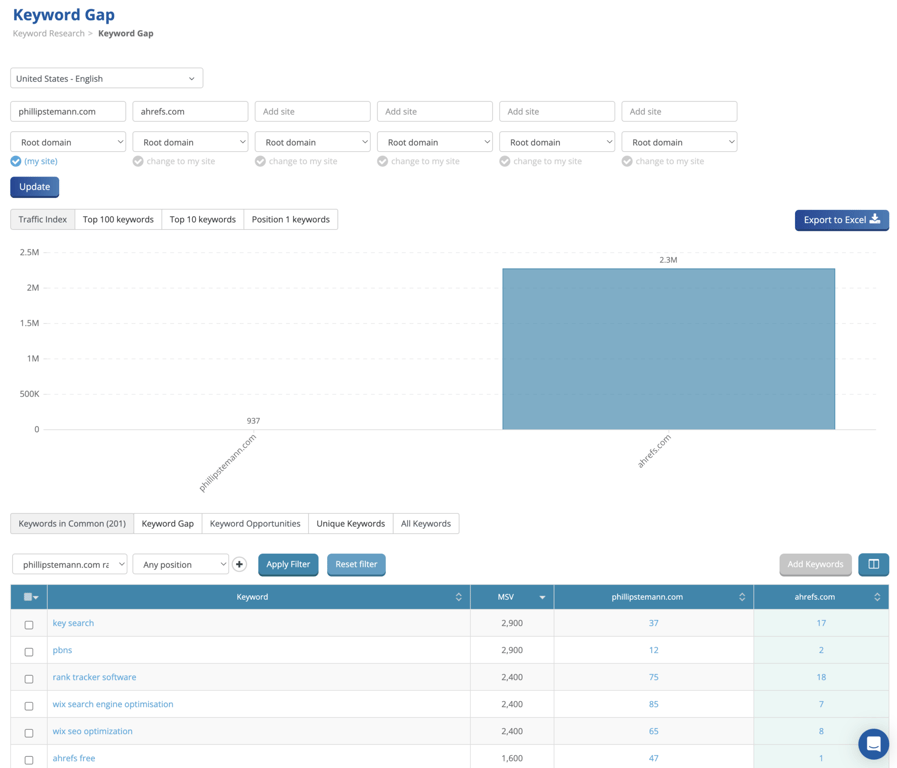Click the third Add site input field

(313, 112)
